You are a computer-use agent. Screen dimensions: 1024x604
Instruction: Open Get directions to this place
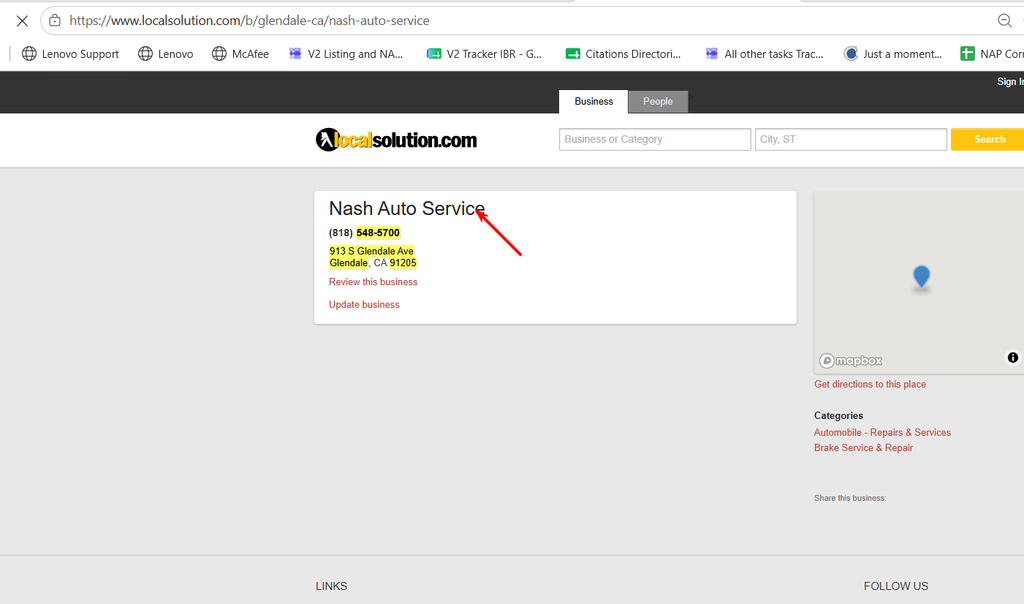(x=870, y=385)
